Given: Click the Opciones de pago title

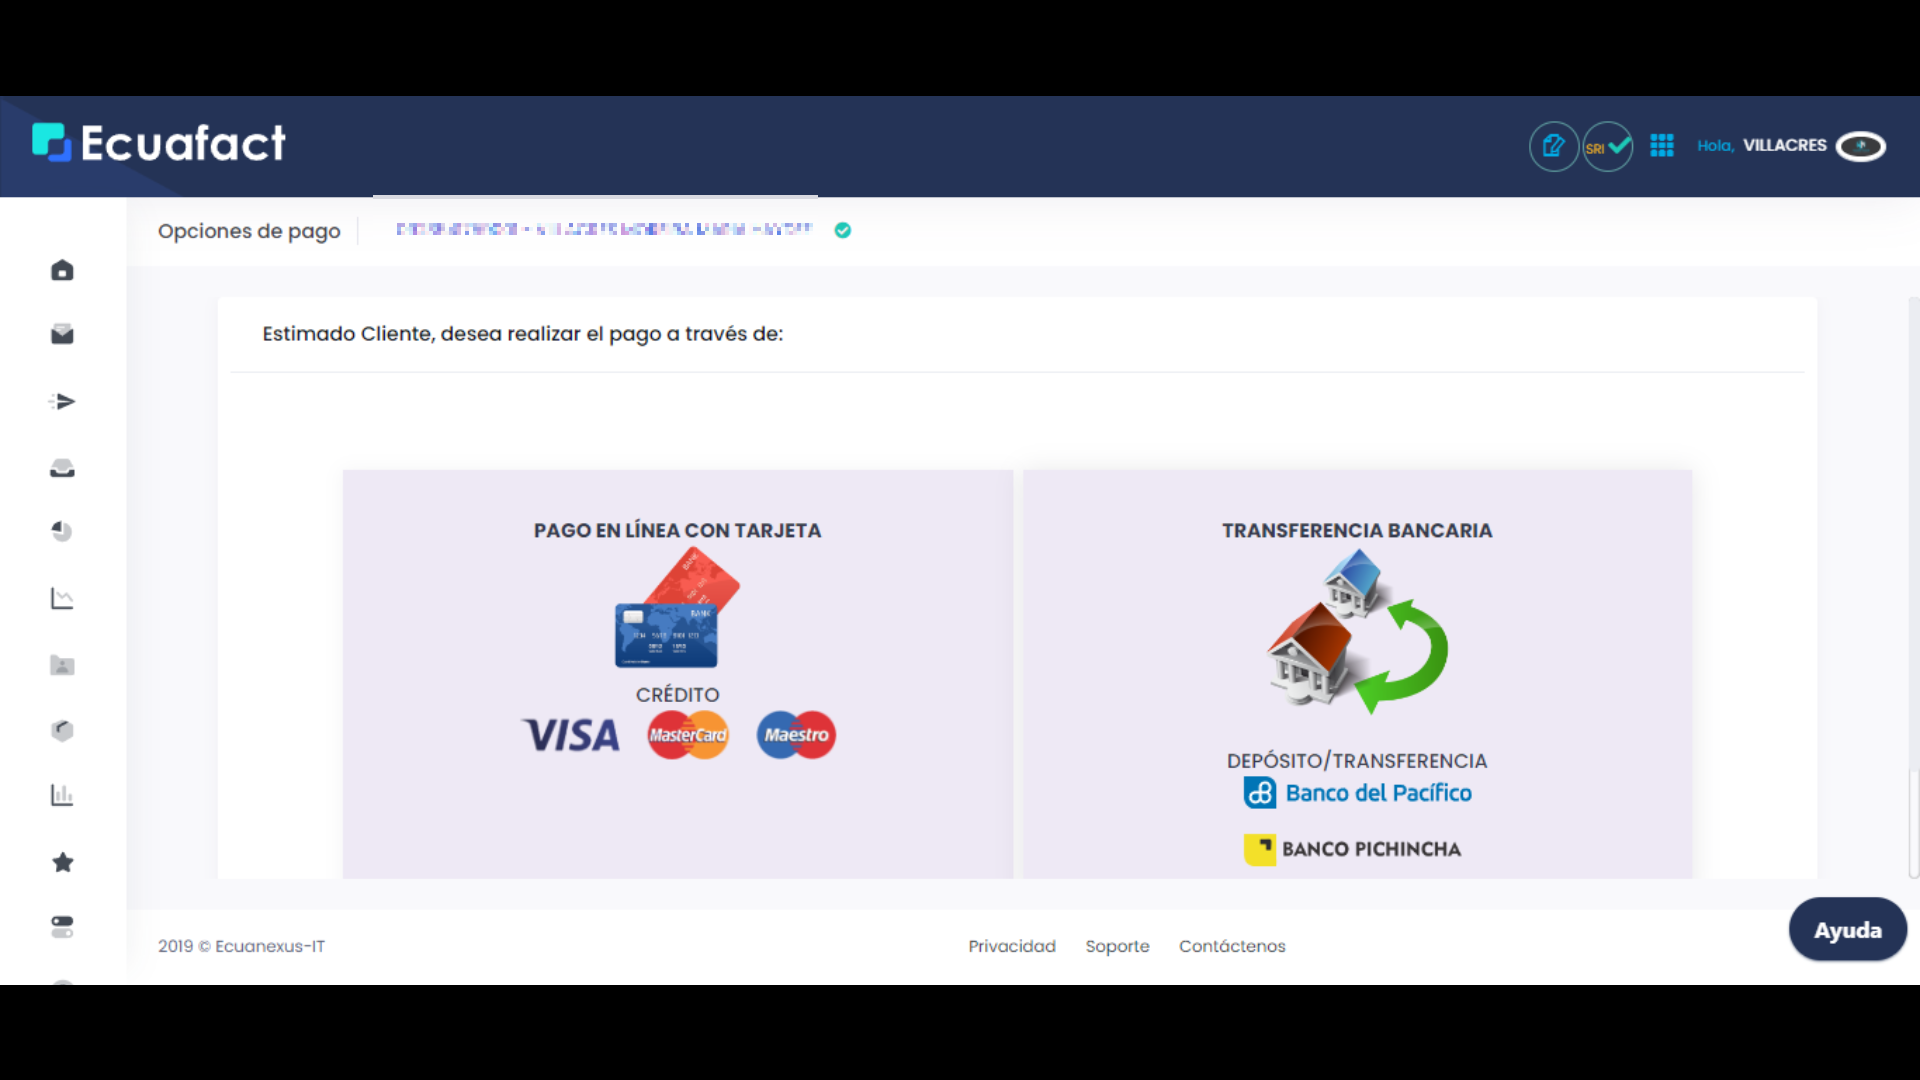Looking at the screenshot, I should (x=249, y=231).
